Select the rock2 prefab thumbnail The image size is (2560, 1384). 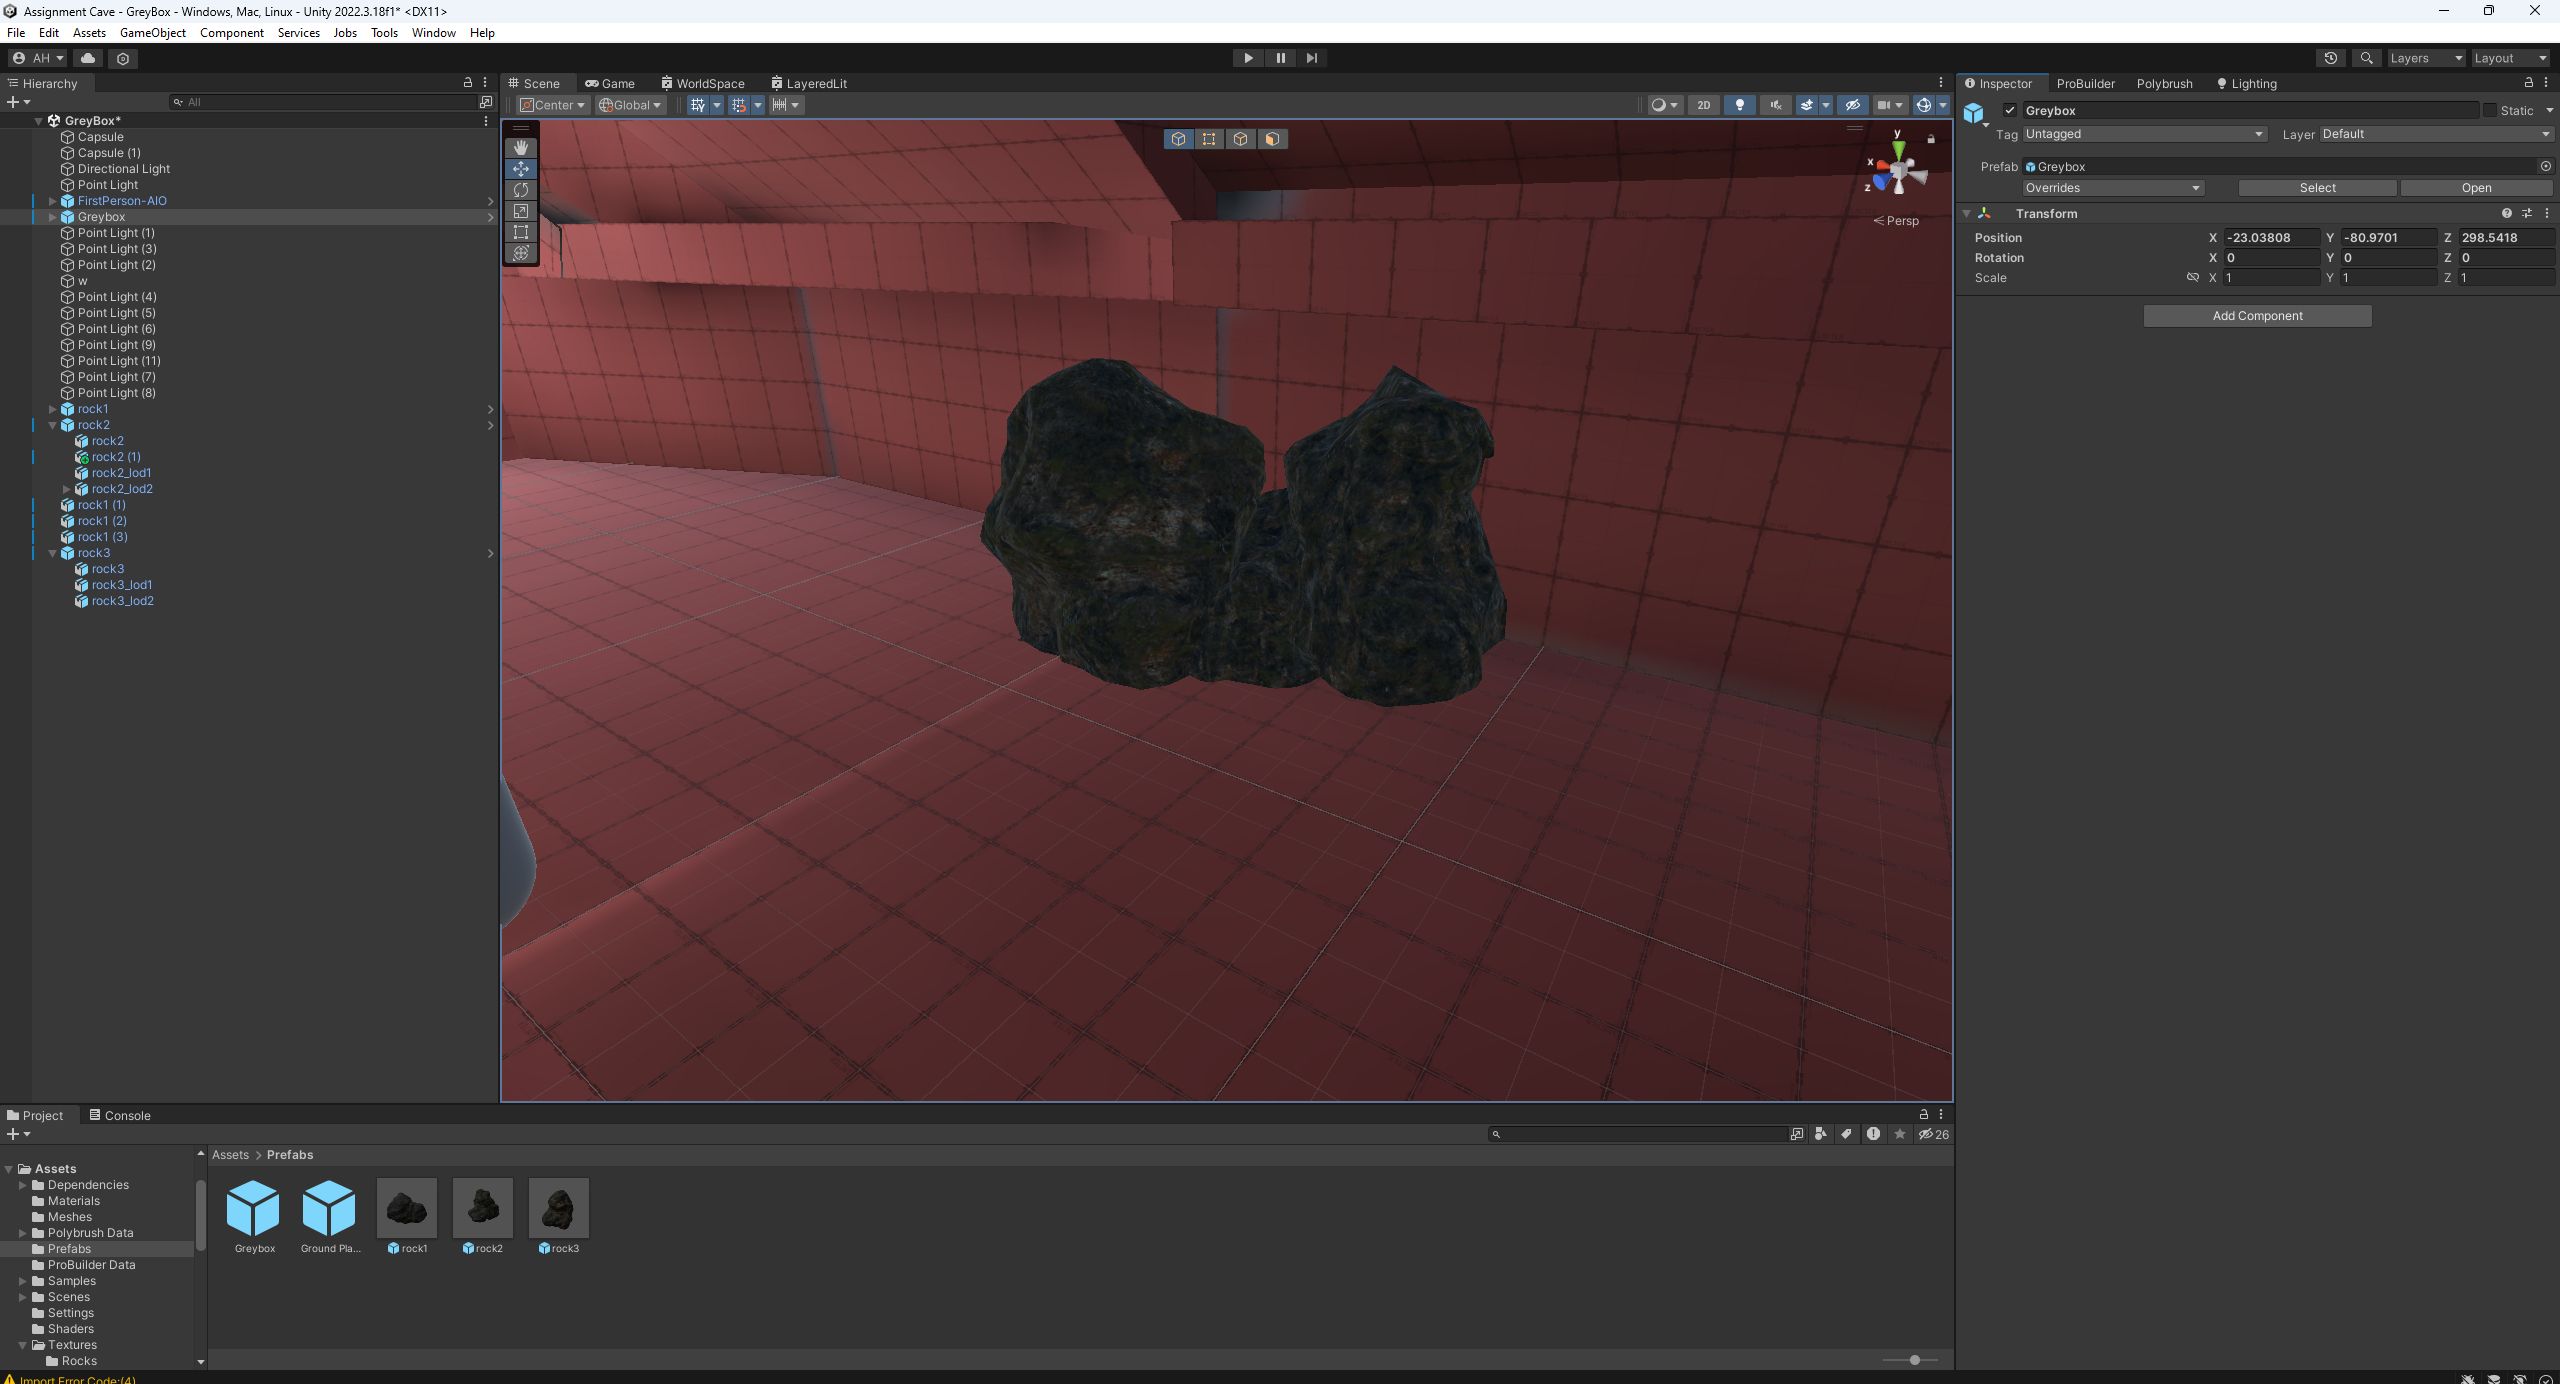coord(482,1207)
